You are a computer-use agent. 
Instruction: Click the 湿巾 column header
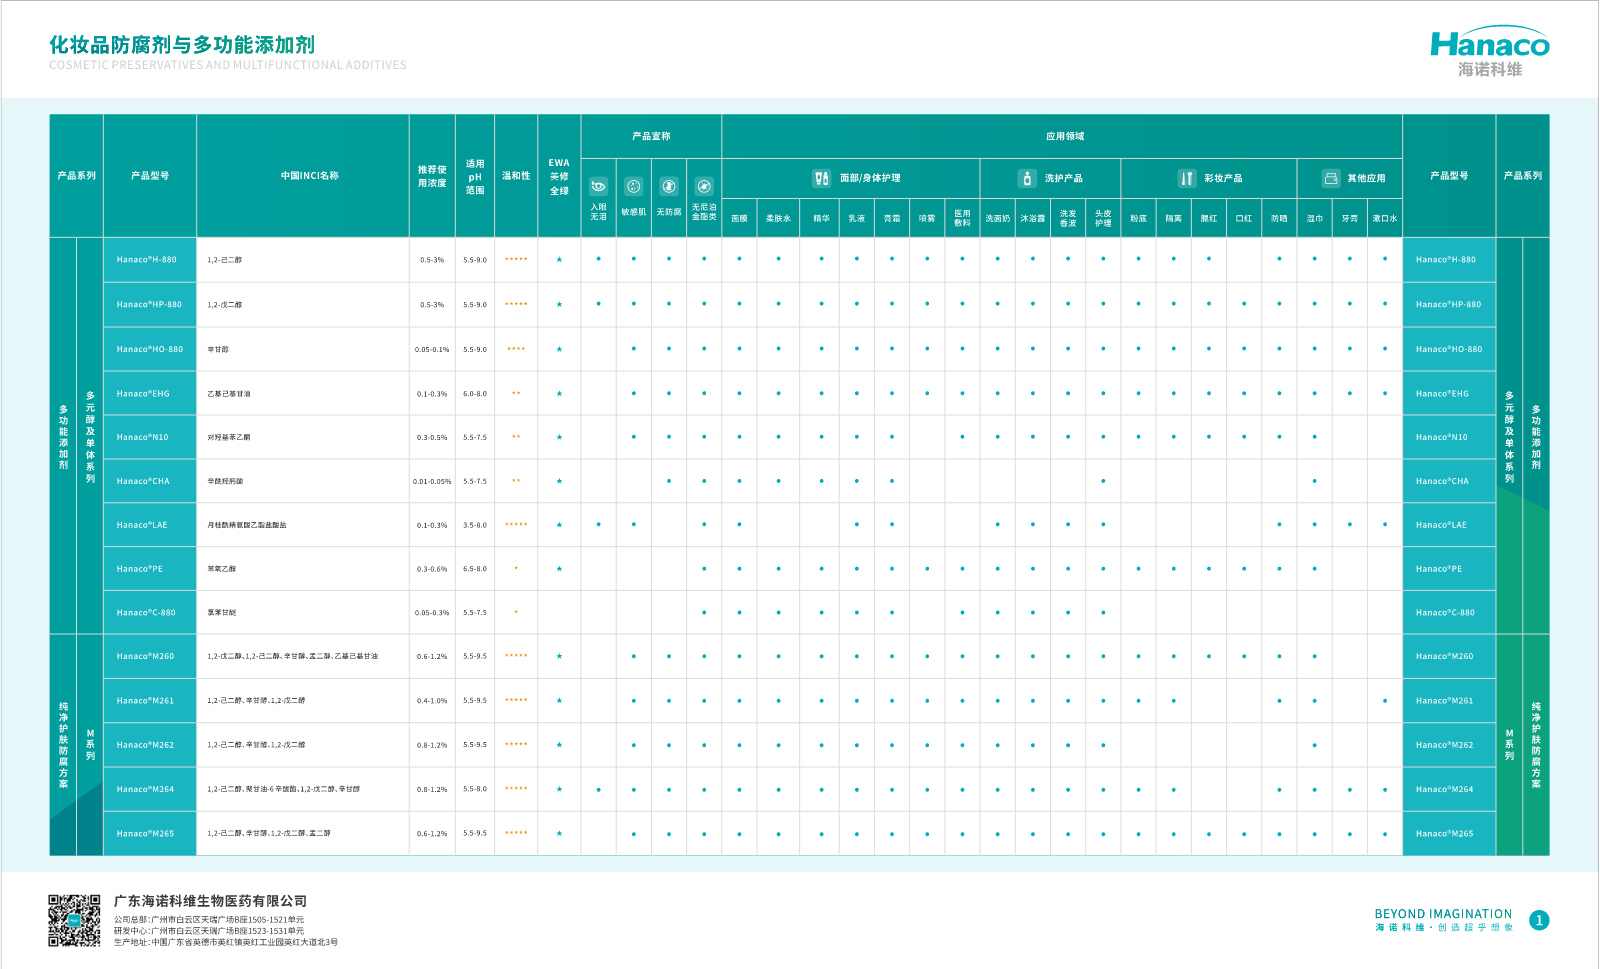[x=1314, y=218]
